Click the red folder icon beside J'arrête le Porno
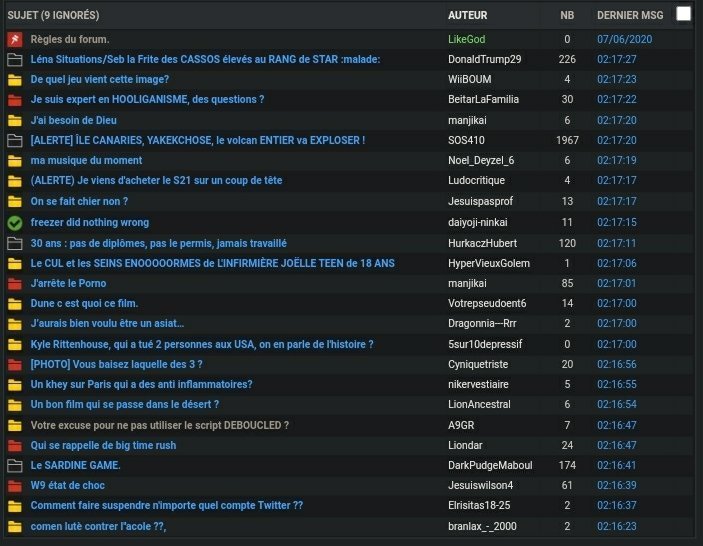The image size is (703, 546). 15,283
